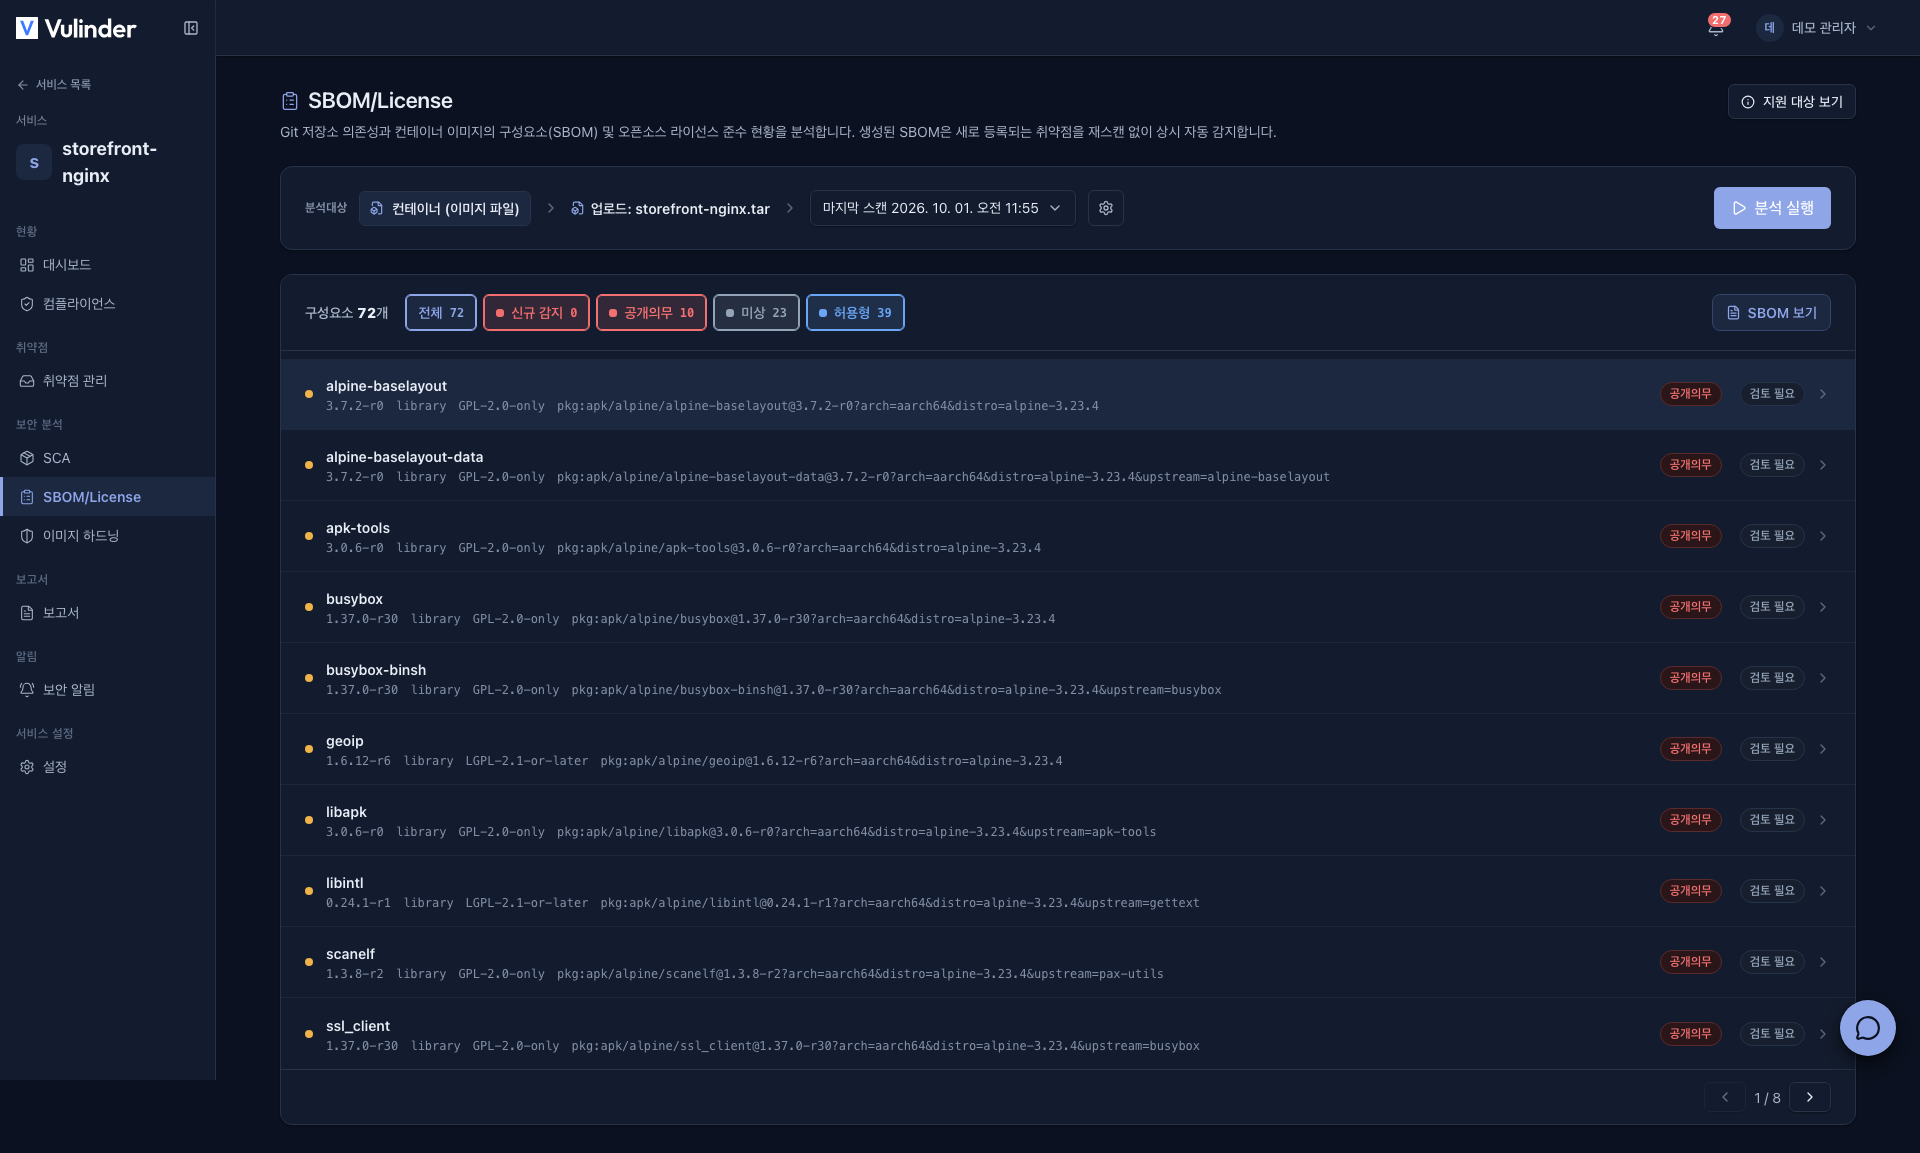Open SCA in the sidebar

click(x=108, y=458)
